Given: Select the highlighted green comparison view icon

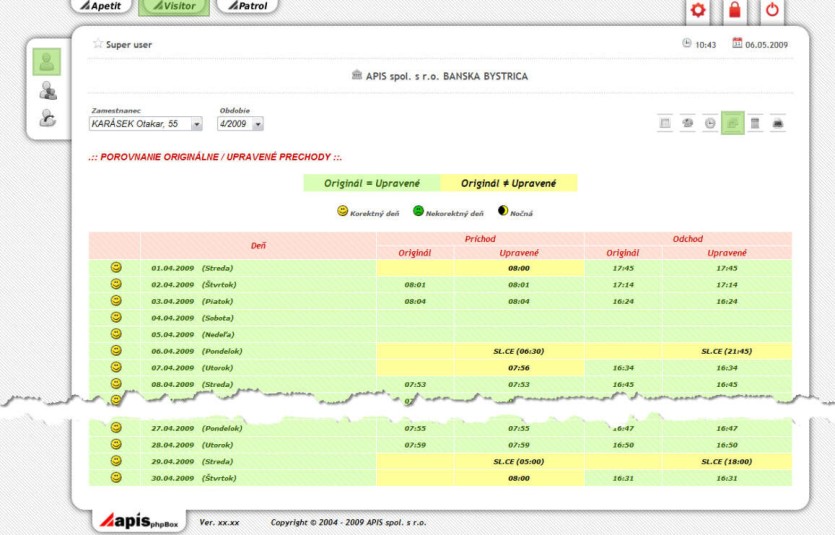Looking at the screenshot, I should coord(732,123).
